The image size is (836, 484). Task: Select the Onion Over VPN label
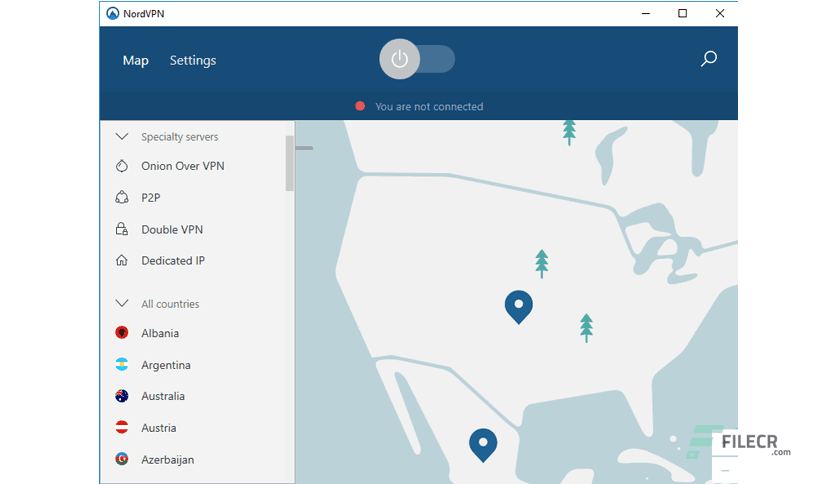coord(183,166)
